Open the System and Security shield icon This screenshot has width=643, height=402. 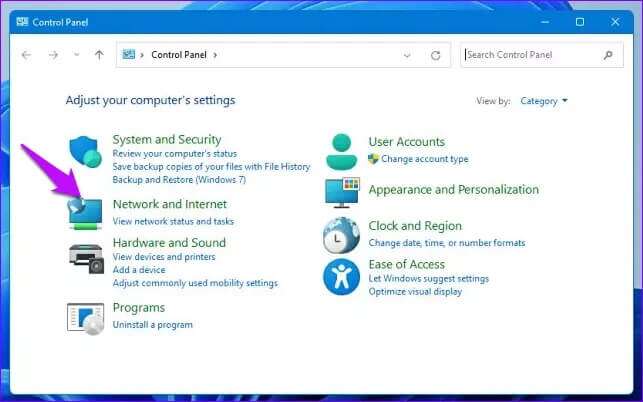click(85, 152)
